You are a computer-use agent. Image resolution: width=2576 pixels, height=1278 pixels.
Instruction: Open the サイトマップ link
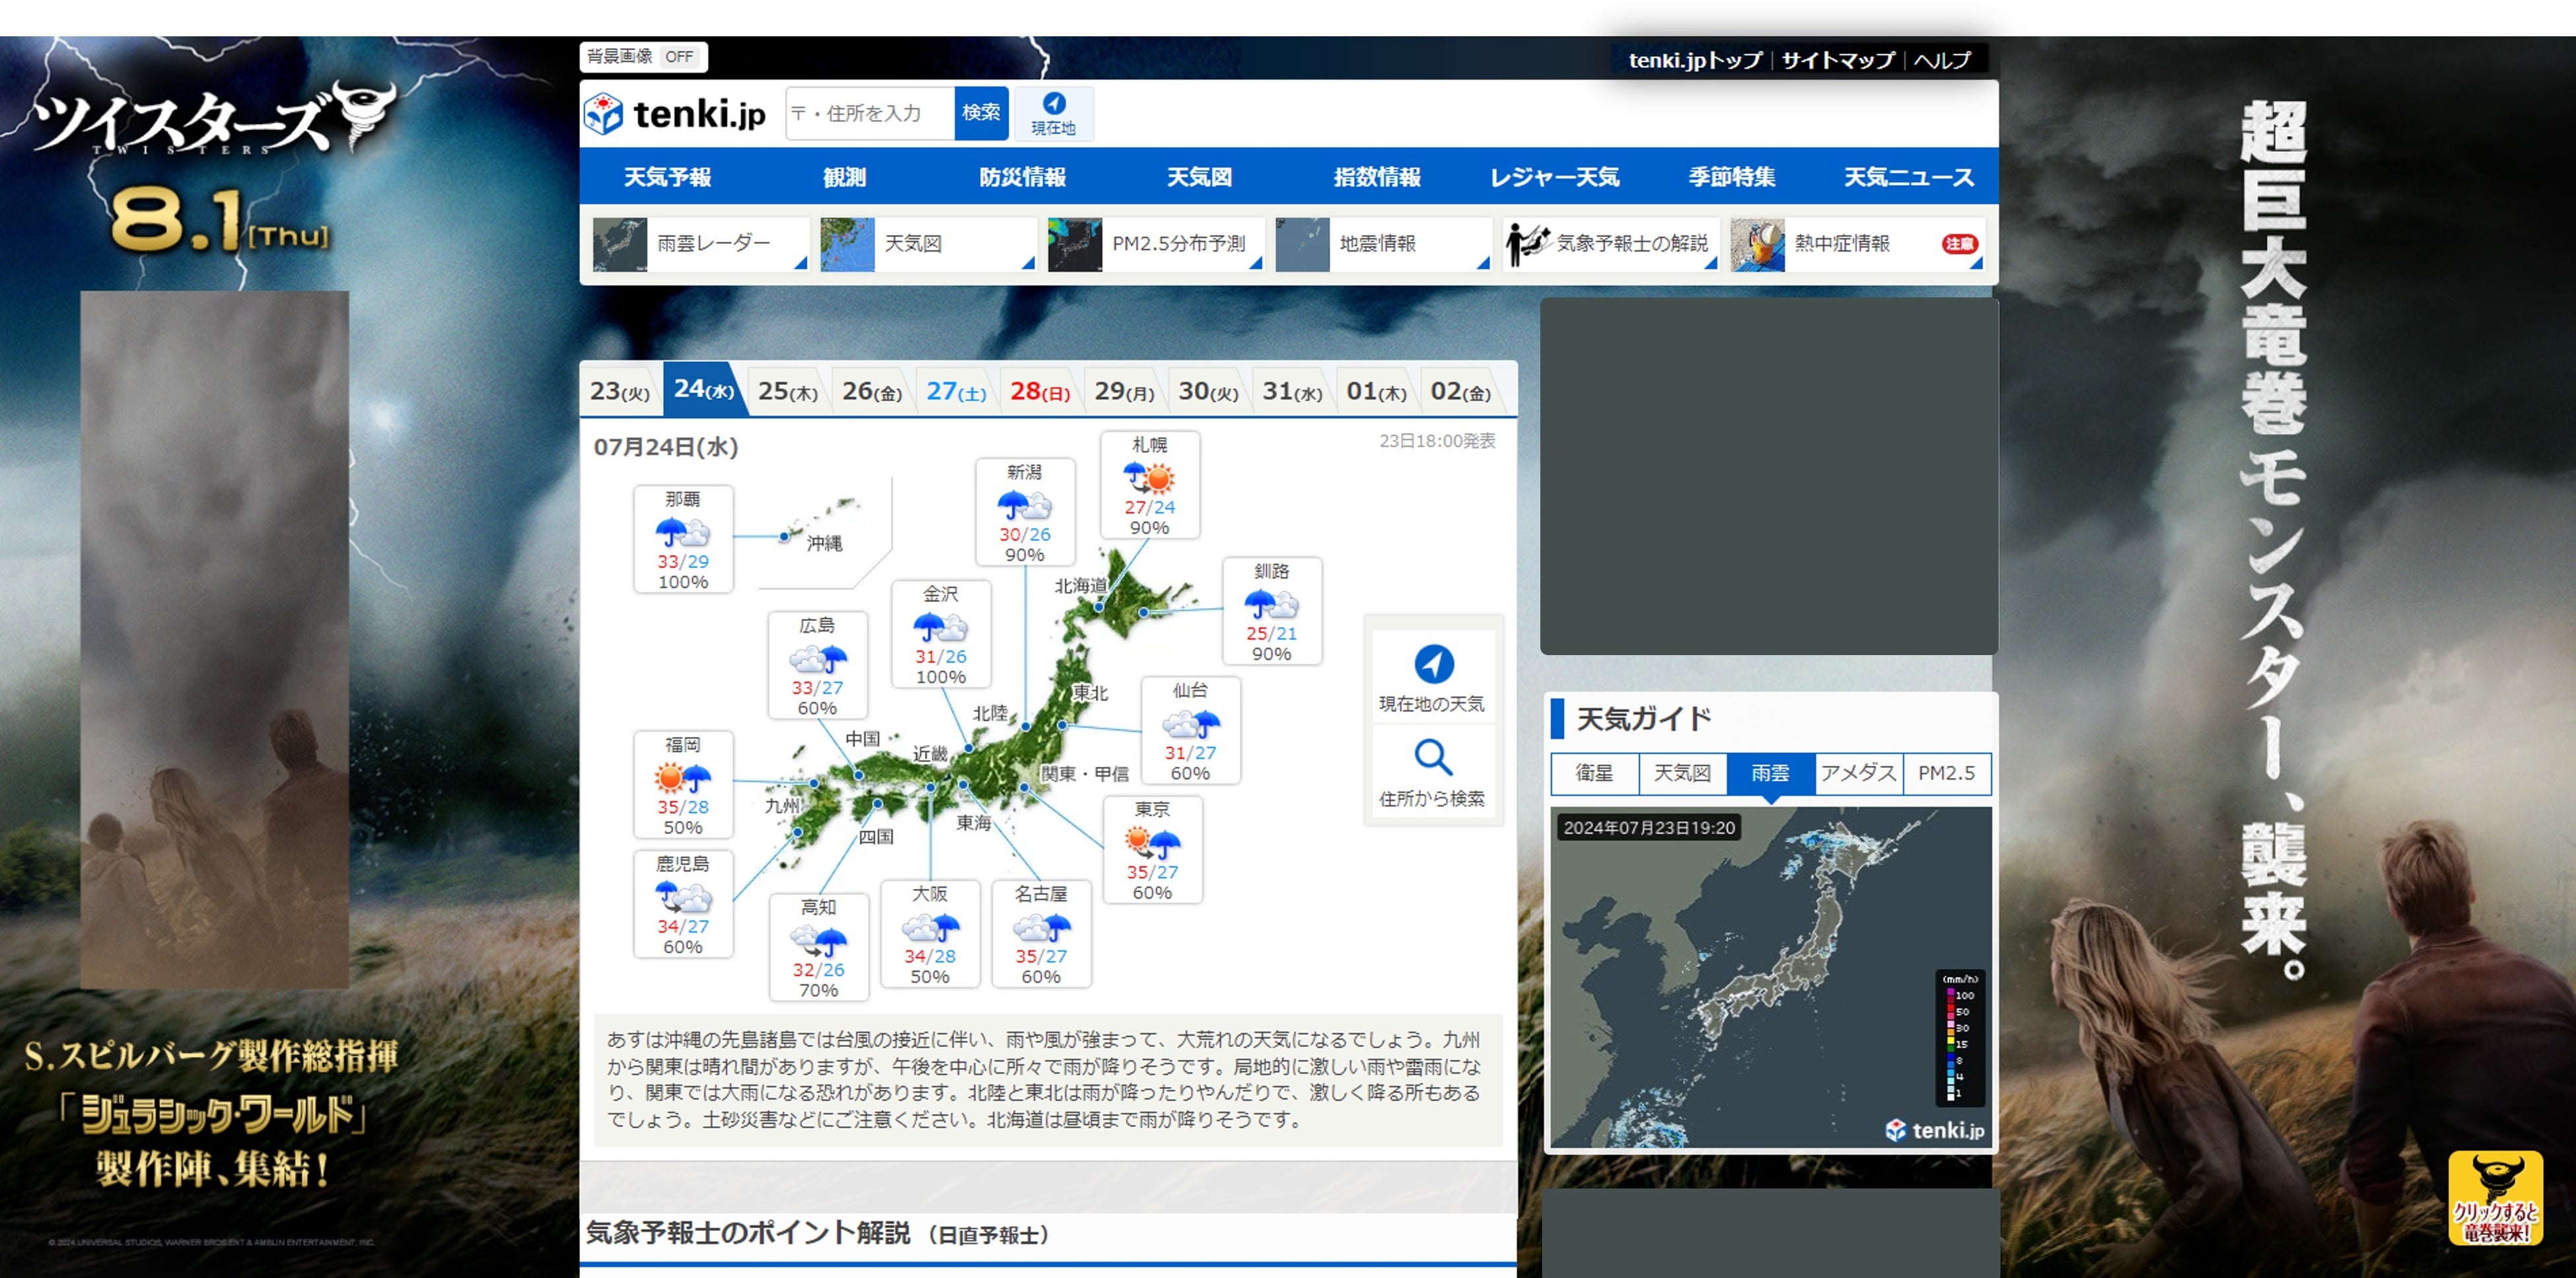[x=1837, y=60]
